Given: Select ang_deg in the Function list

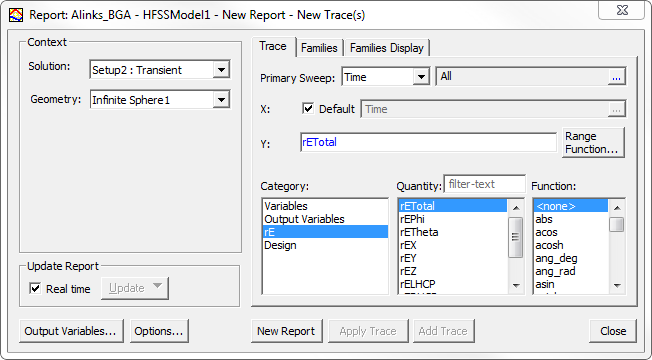Looking at the screenshot, I should [x=571, y=258].
